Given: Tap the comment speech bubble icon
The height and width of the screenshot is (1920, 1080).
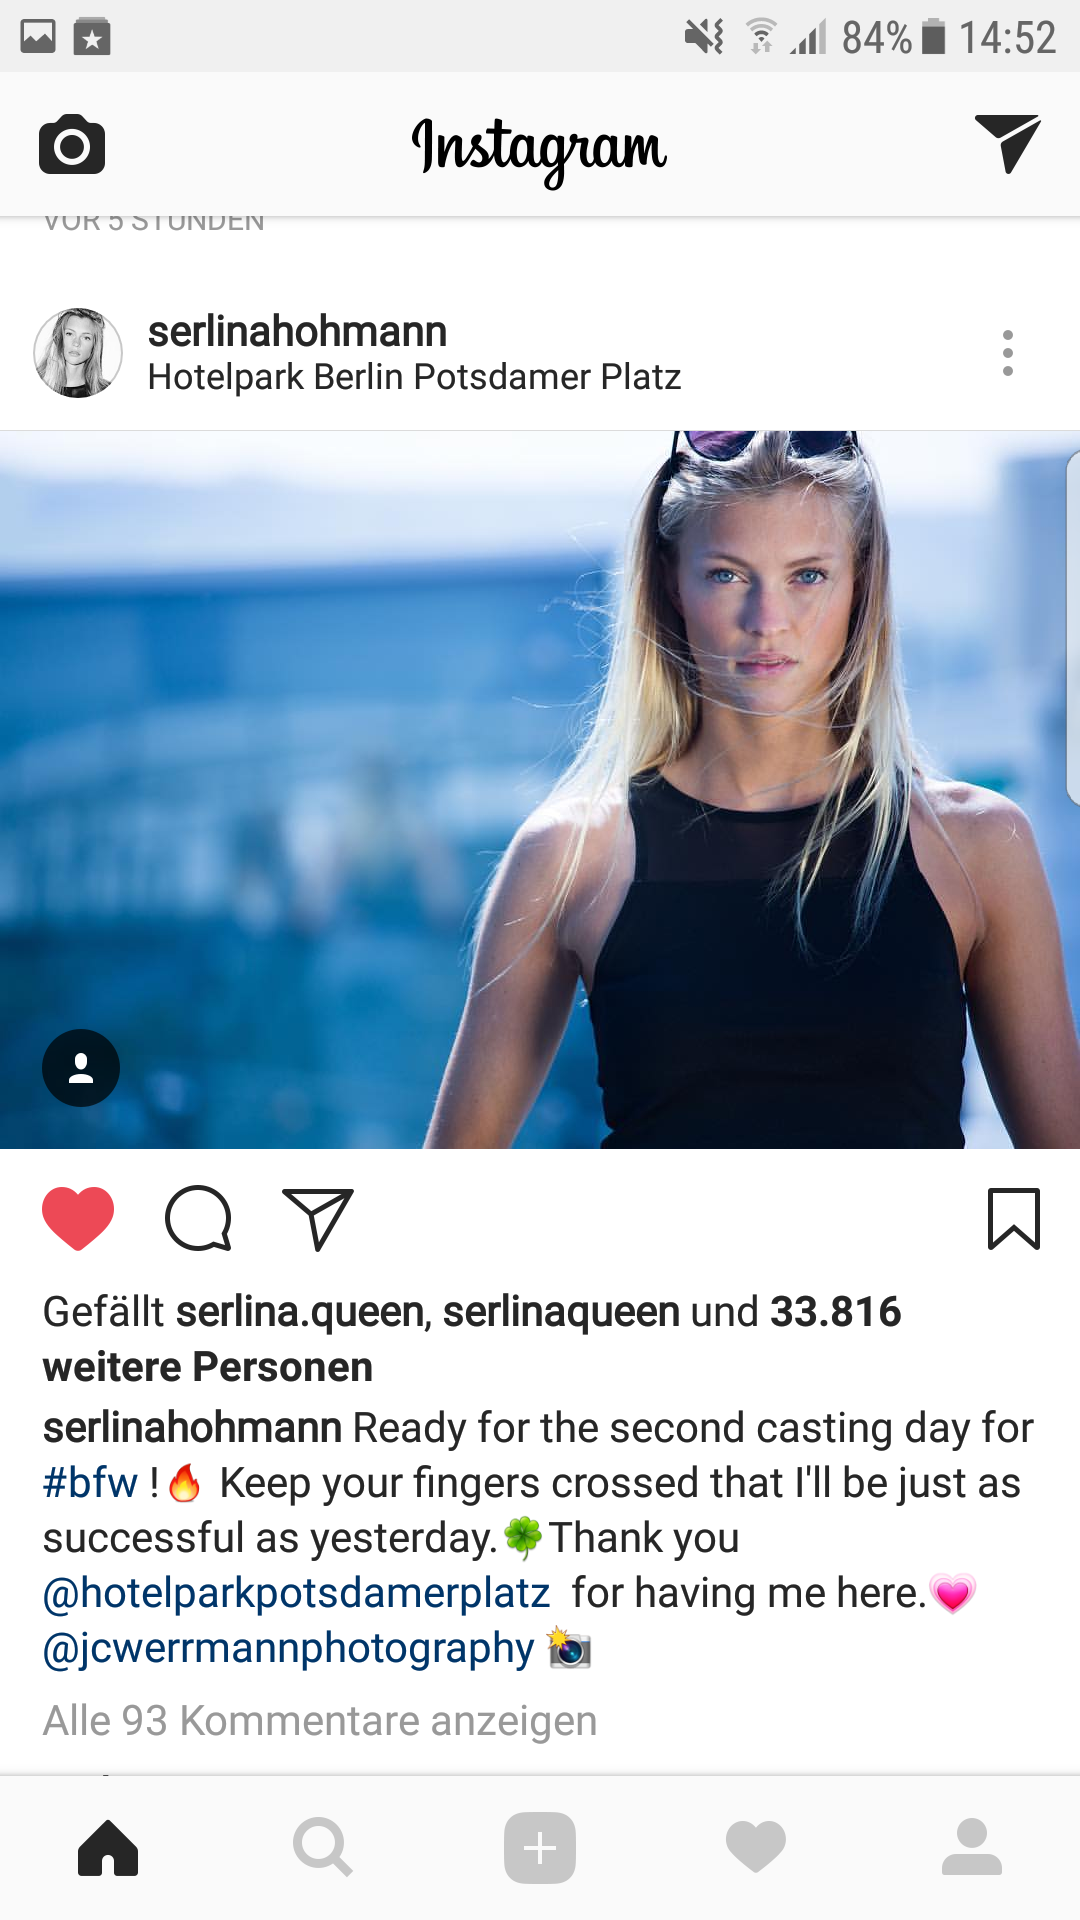Looking at the screenshot, I should 198,1218.
